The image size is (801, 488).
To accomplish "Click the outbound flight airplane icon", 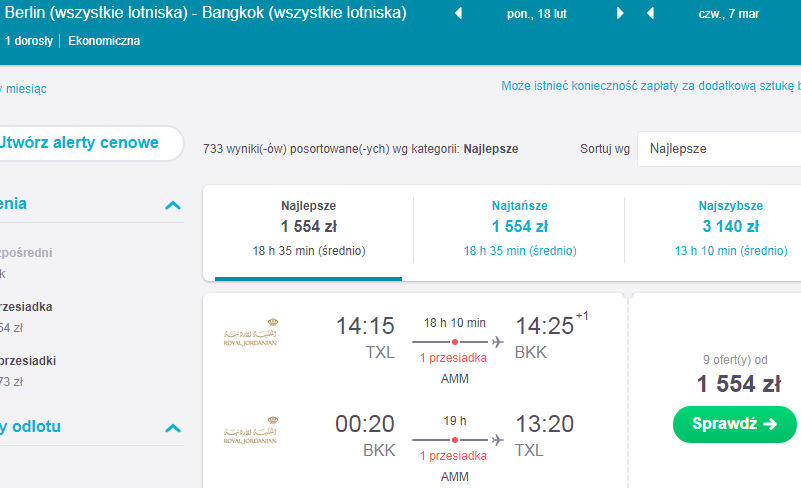I will pyautogui.click(x=498, y=342).
